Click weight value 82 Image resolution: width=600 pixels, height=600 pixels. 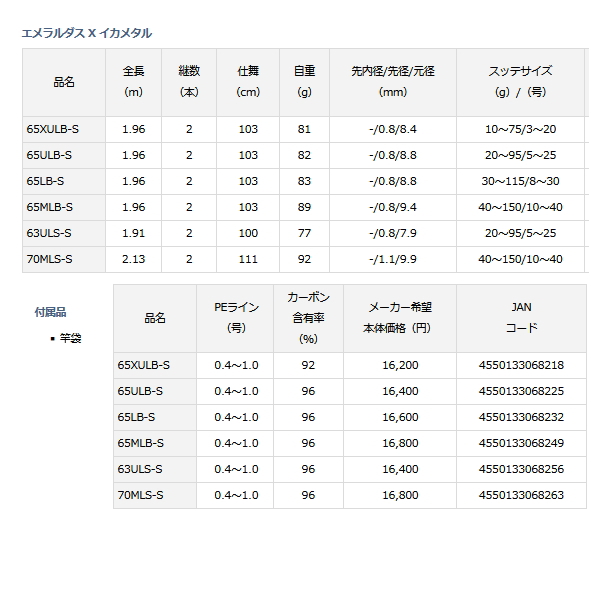point(304,155)
